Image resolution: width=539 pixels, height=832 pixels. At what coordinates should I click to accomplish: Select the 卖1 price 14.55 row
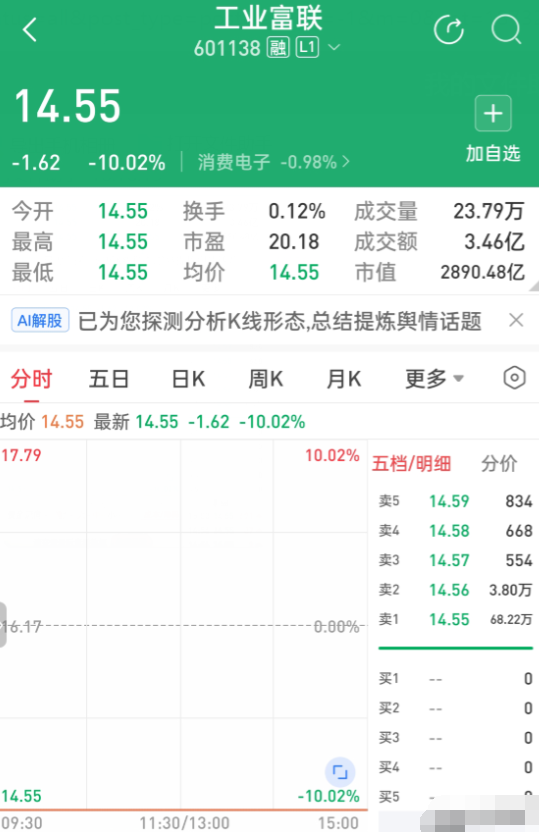click(455, 619)
